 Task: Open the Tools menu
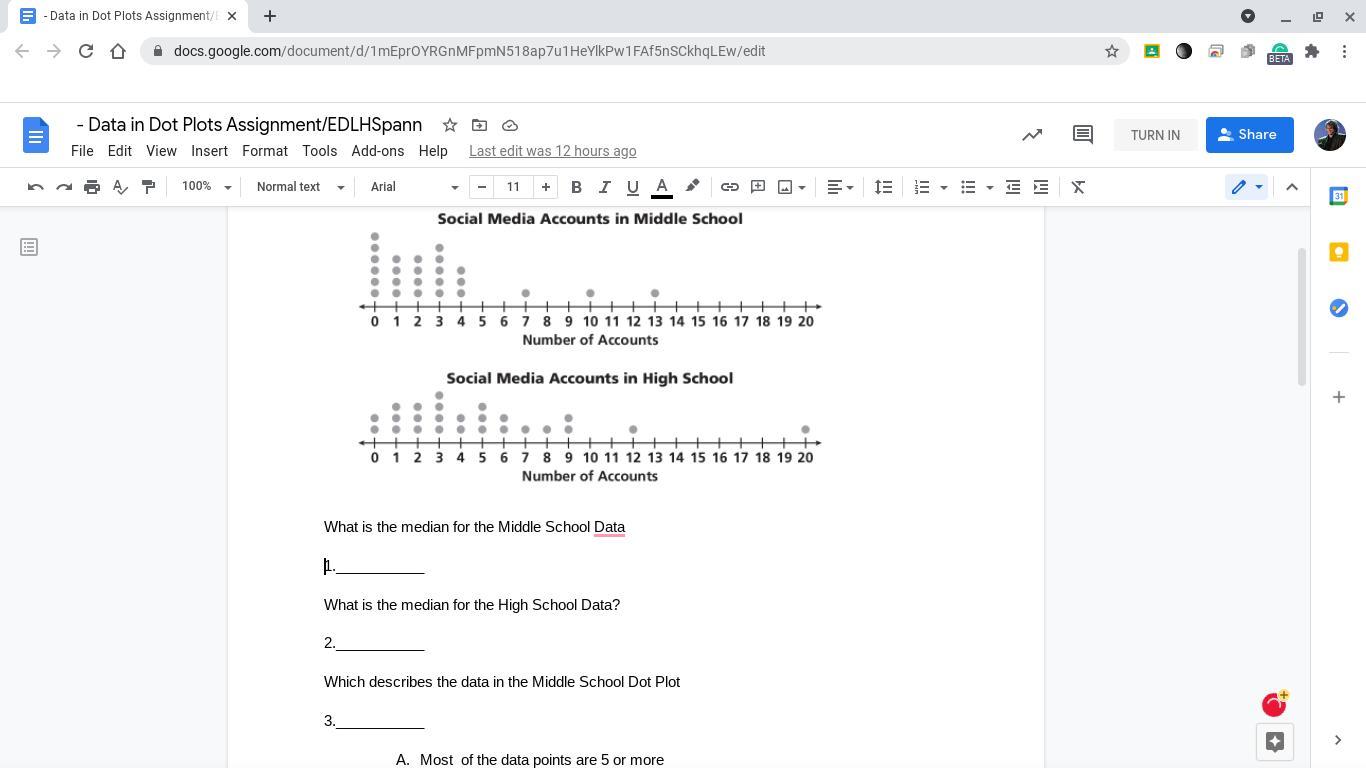coord(319,151)
